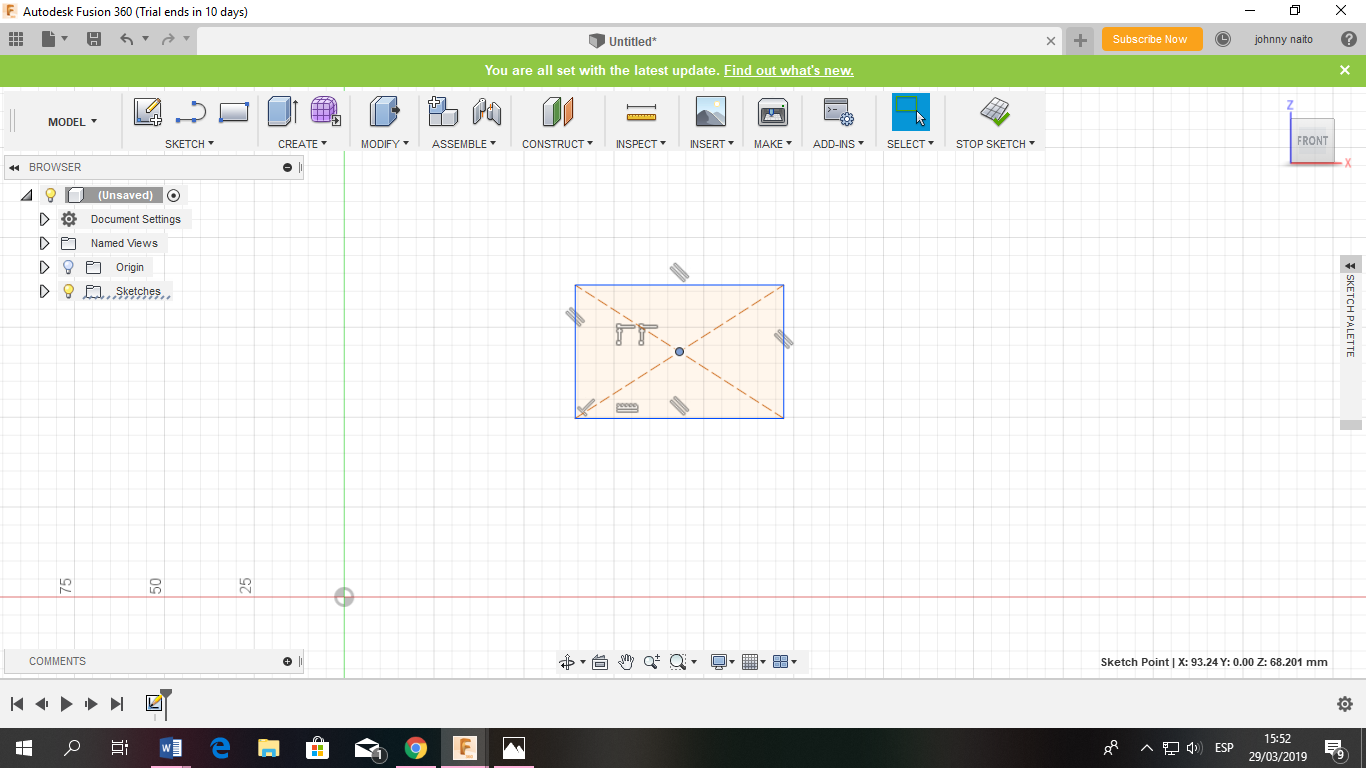The image size is (1366, 768).
Task: Dismiss the green update notification banner
Action: [1345, 70]
